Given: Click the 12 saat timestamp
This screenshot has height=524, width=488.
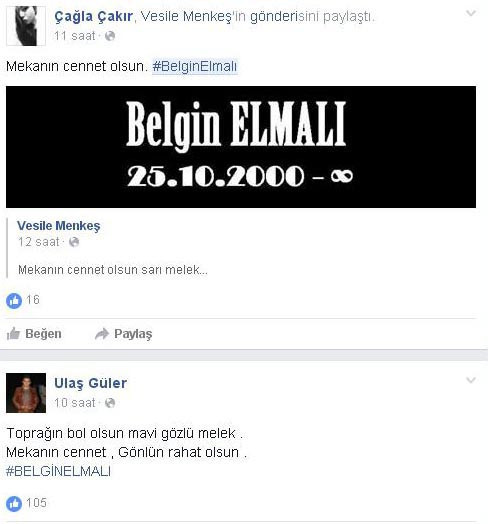Looking at the screenshot, I should (x=39, y=242).
